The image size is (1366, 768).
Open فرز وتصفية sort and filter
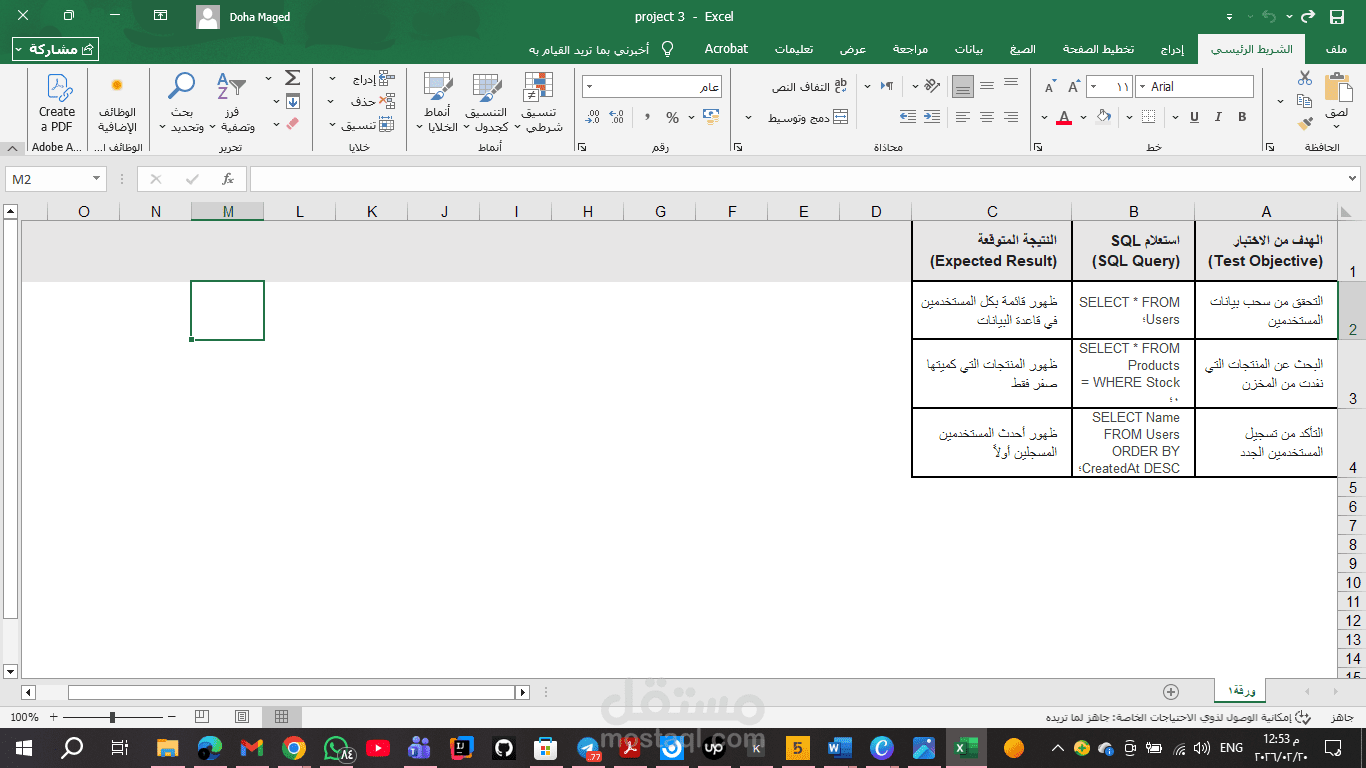point(233,102)
